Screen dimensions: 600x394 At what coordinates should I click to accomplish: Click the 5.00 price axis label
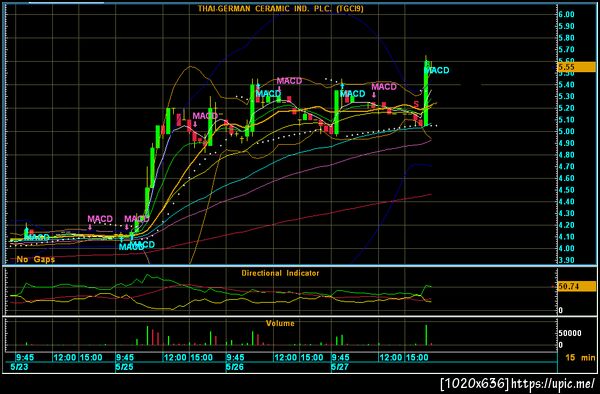[567, 131]
